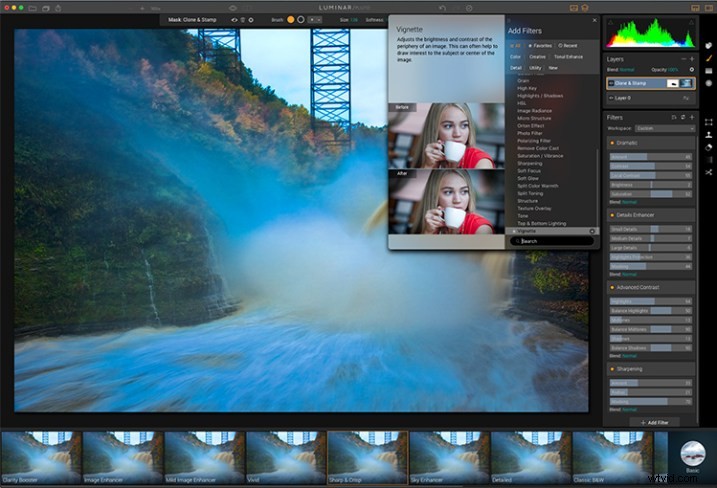Click the undo arrow icon
This screenshot has width=717, height=488.
point(442,8)
